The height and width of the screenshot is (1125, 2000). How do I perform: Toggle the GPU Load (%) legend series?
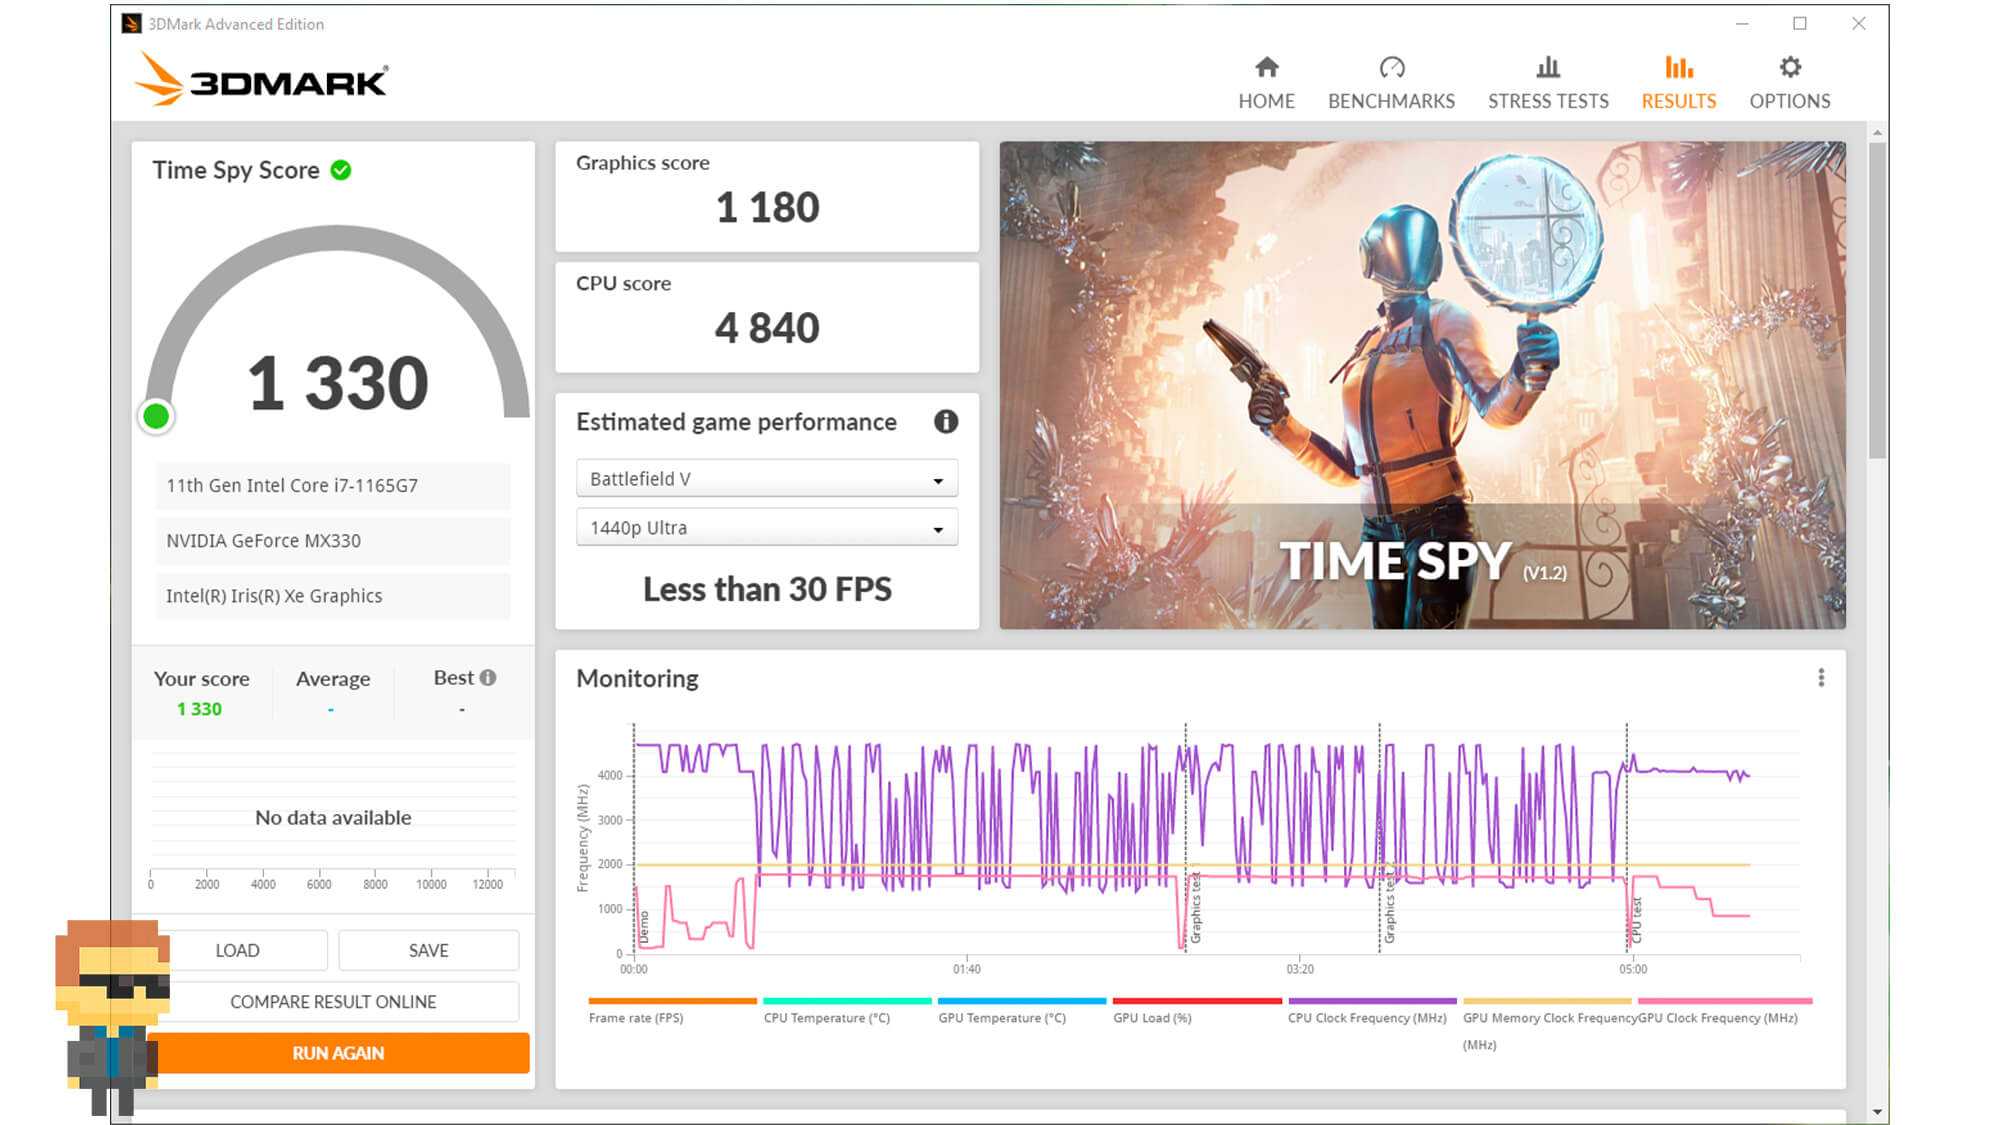[1152, 1017]
